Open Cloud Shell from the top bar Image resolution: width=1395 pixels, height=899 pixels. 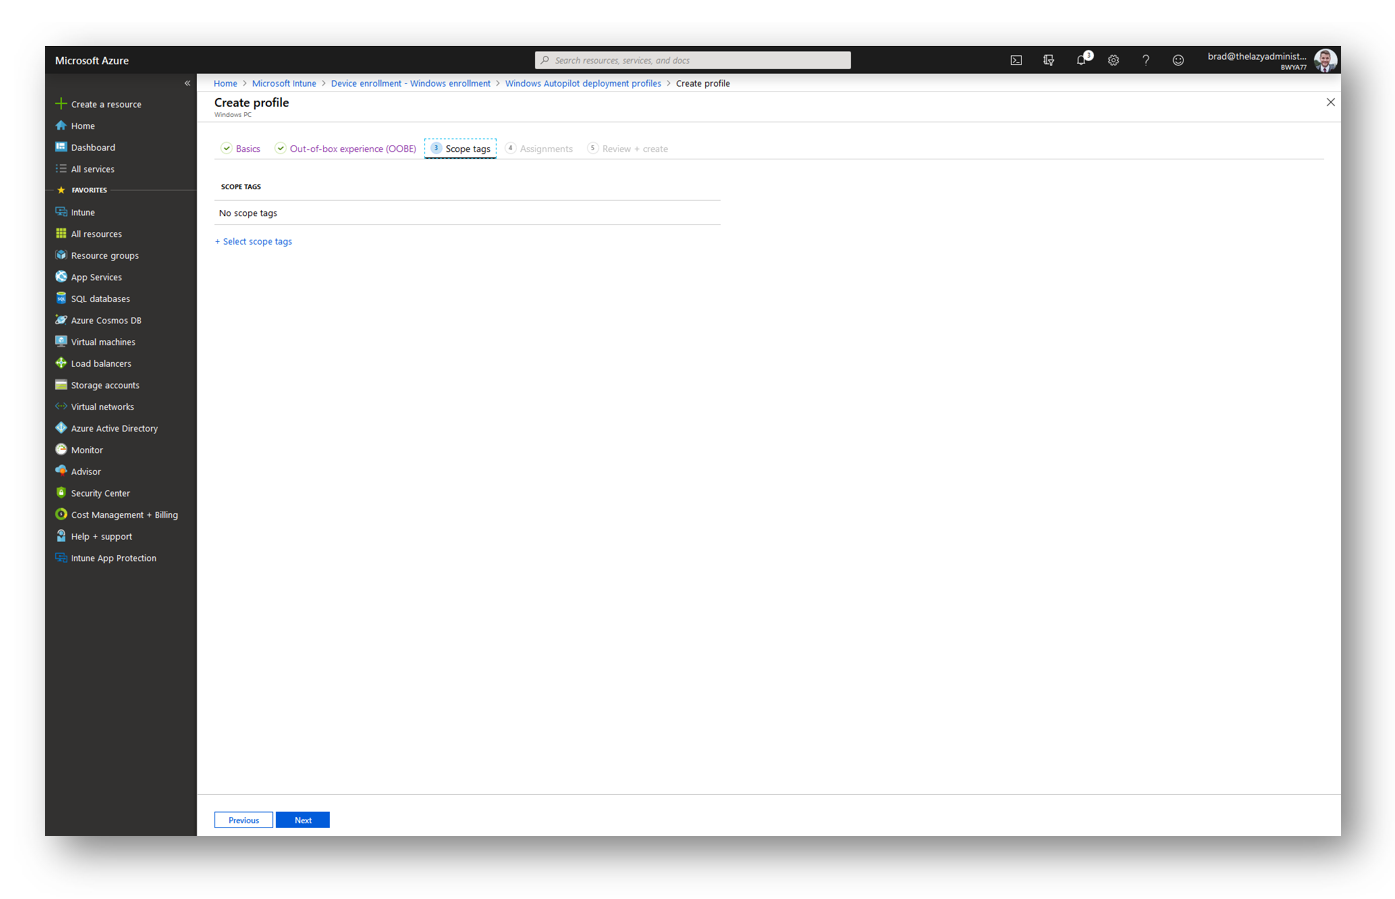[1016, 60]
